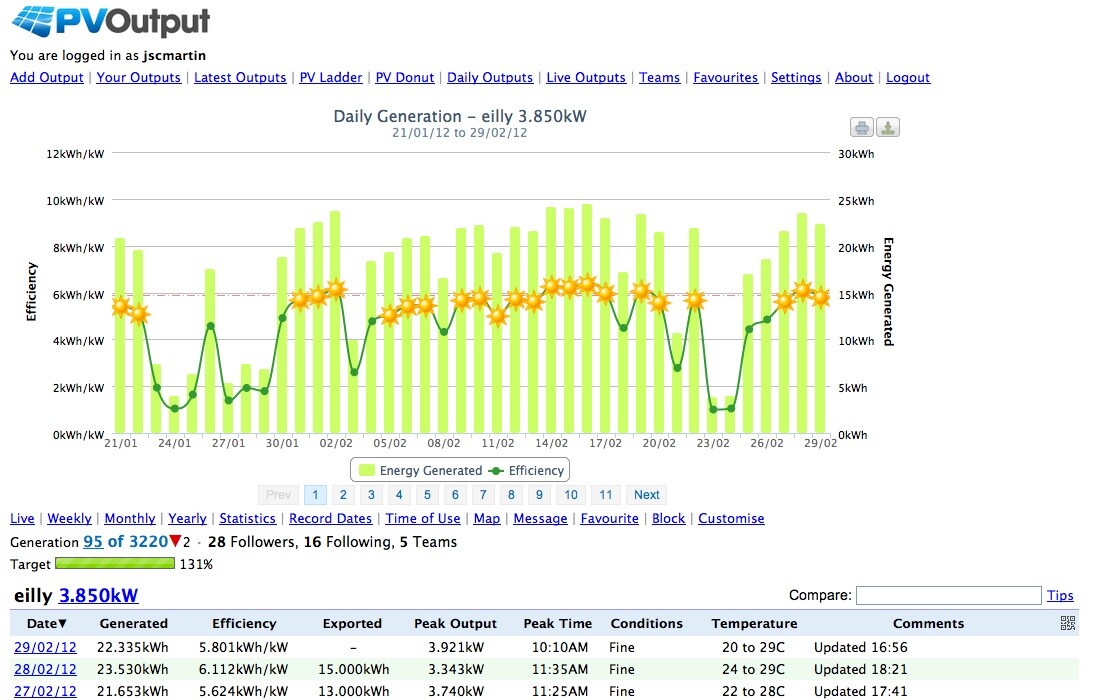Print the chart with printer icon
The image size is (1093, 700).
click(x=862, y=128)
